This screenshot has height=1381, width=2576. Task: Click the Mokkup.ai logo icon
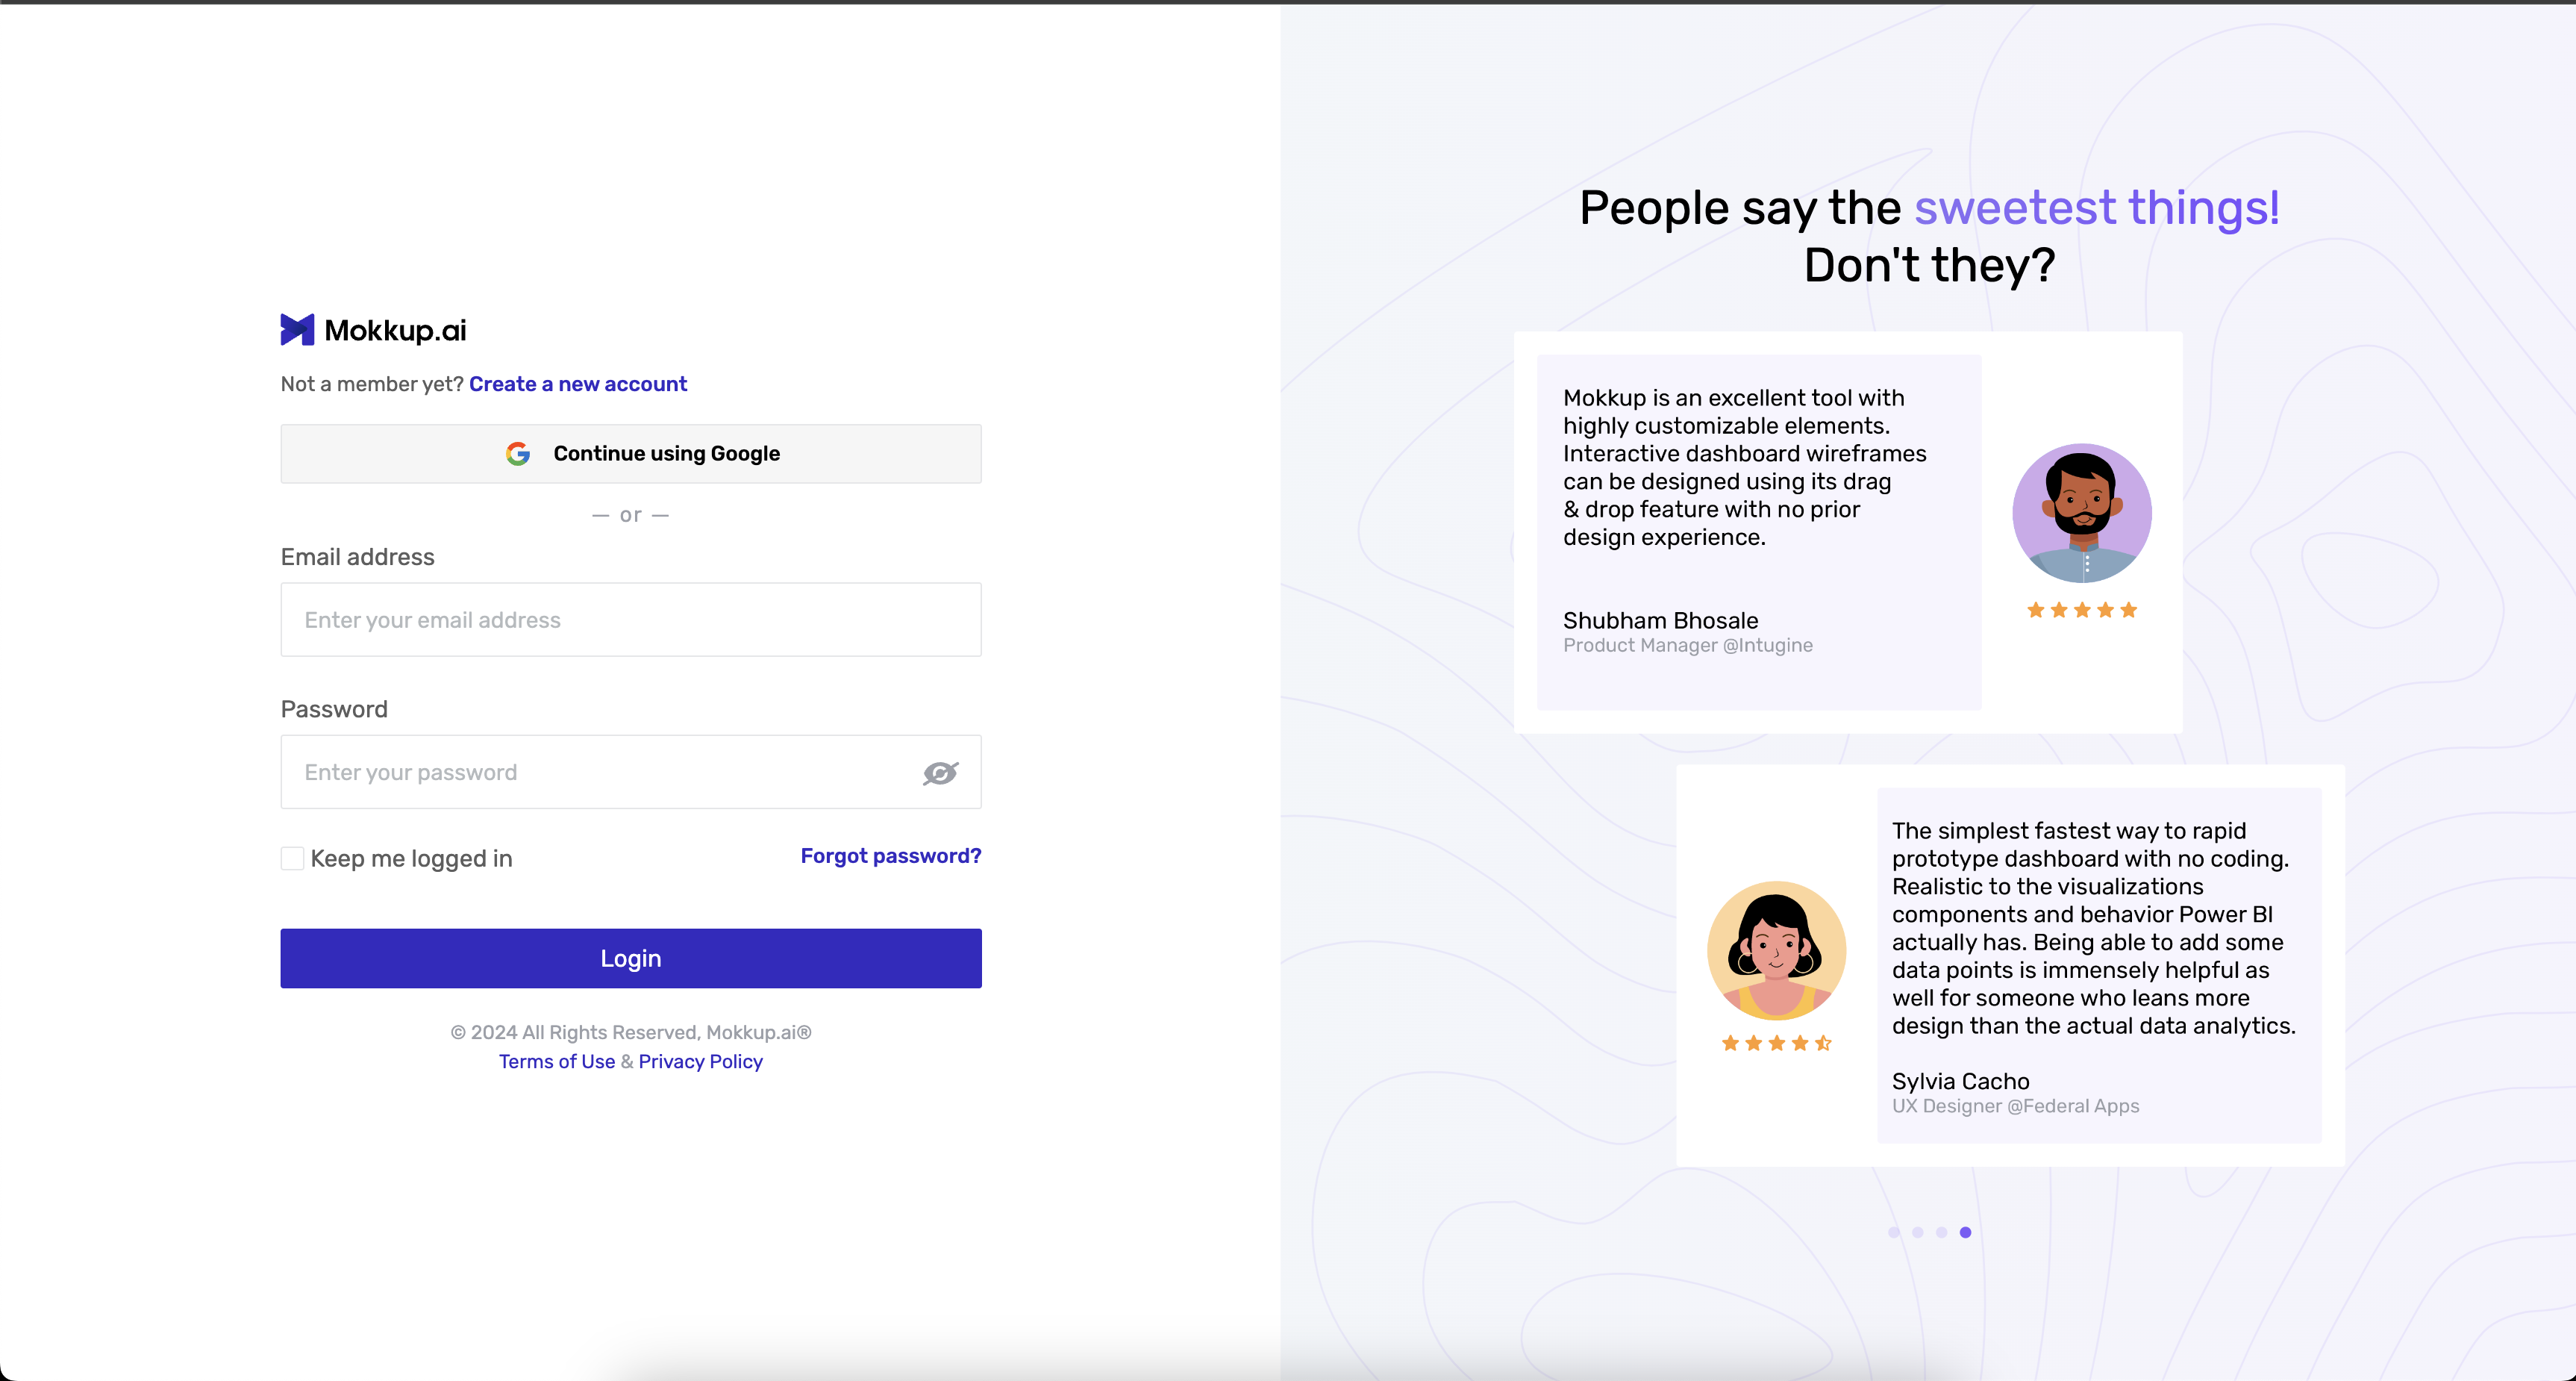click(297, 330)
